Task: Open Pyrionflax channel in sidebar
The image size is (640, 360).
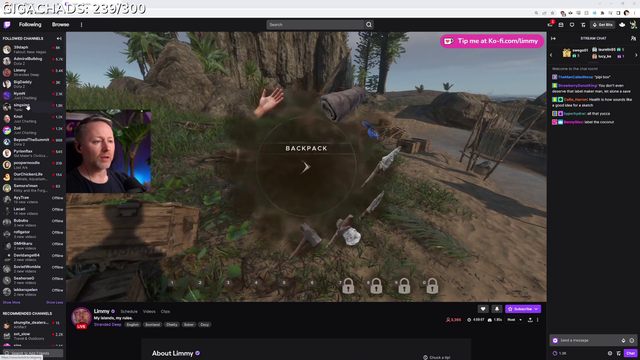Action: click(x=33, y=153)
